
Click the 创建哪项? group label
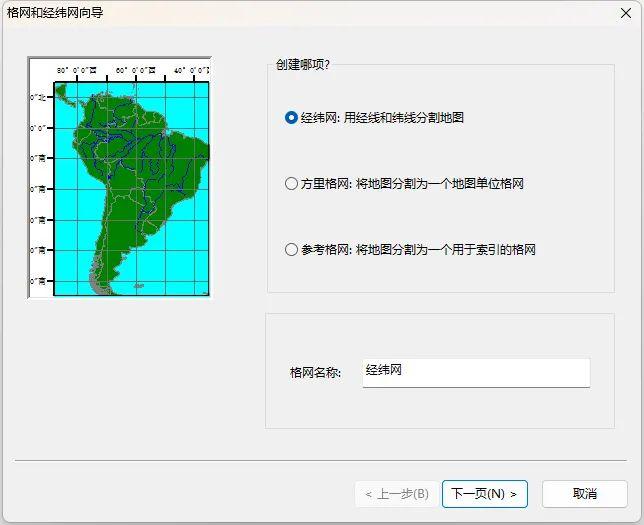click(x=303, y=64)
